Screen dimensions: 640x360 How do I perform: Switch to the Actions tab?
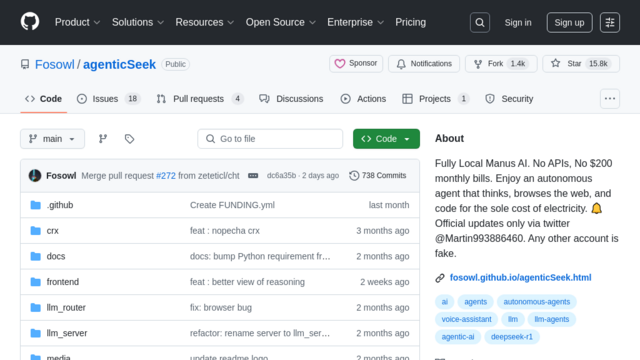coord(363,99)
